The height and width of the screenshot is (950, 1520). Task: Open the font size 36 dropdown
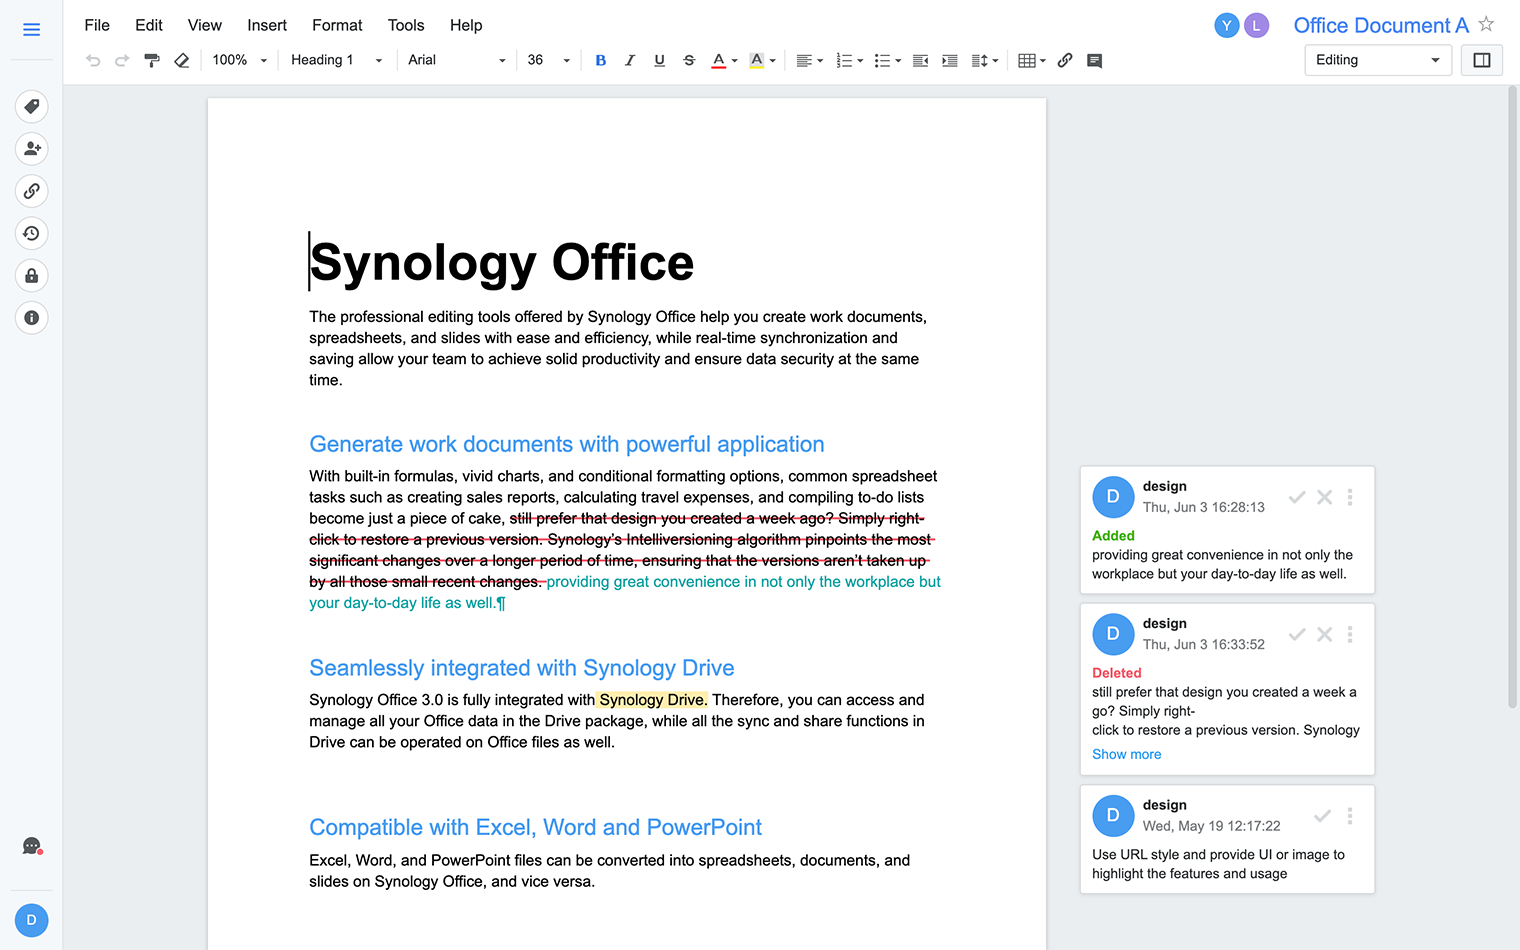click(549, 61)
